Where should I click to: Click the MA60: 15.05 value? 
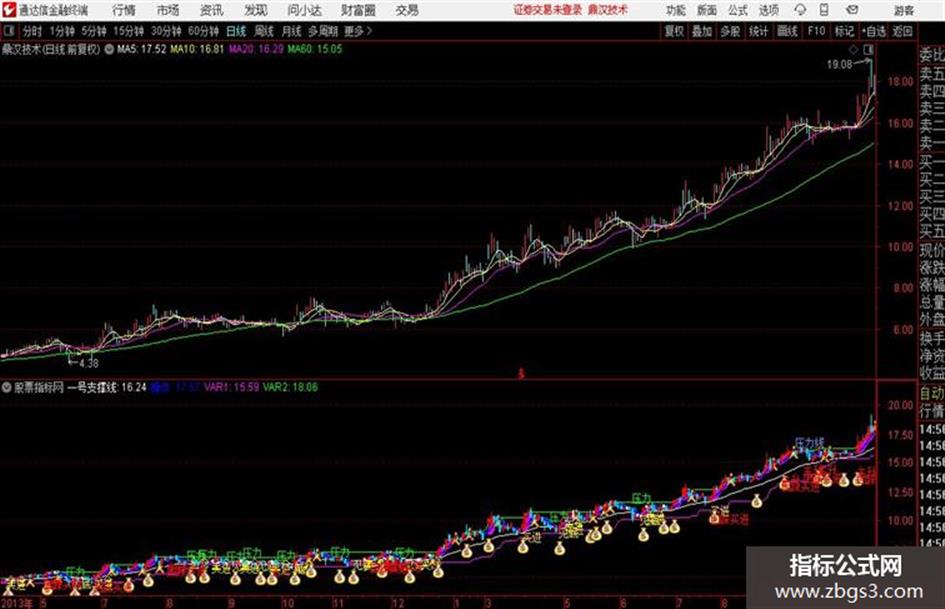coord(315,49)
